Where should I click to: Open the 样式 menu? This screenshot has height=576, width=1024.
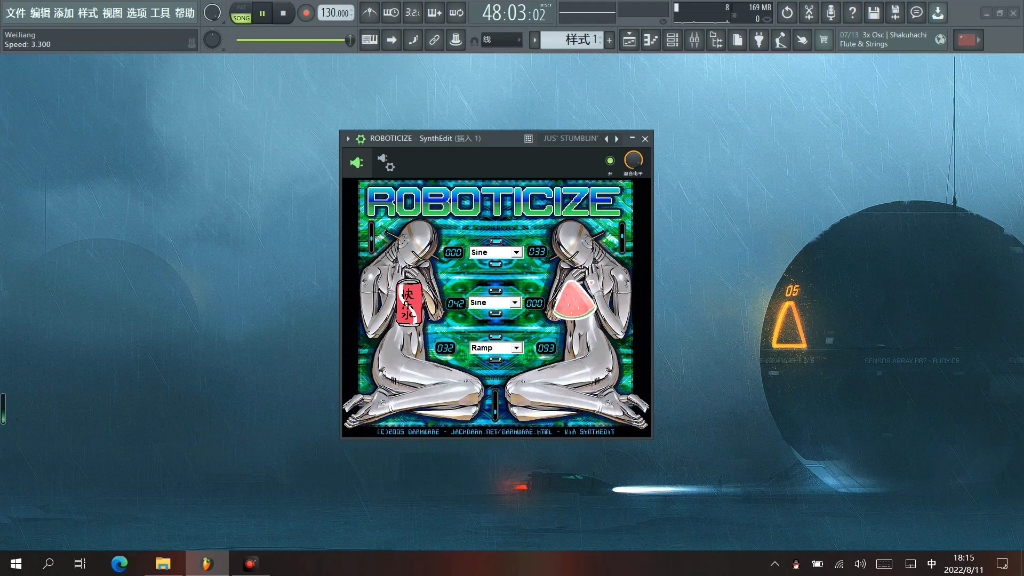88,13
